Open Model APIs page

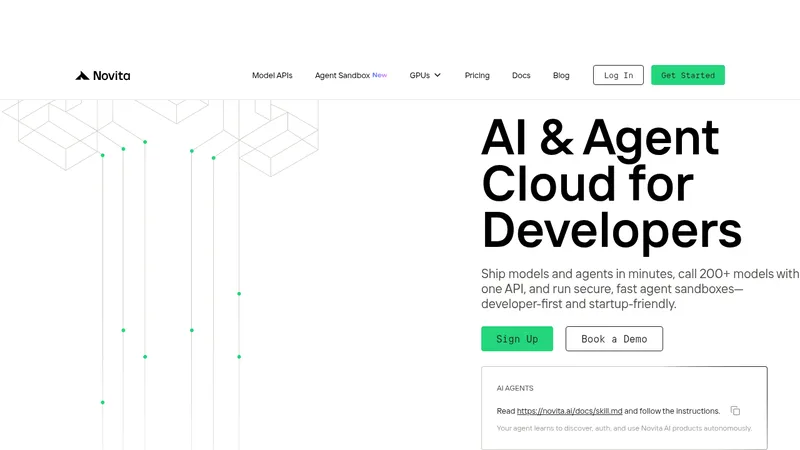272,75
